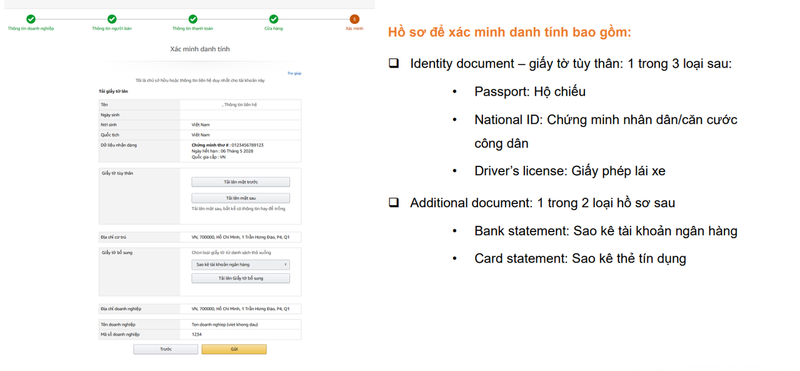Click Tải lên Giấy tờ bổ sung button
The width and height of the screenshot is (800, 371).
pyautogui.click(x=240, y=278)
